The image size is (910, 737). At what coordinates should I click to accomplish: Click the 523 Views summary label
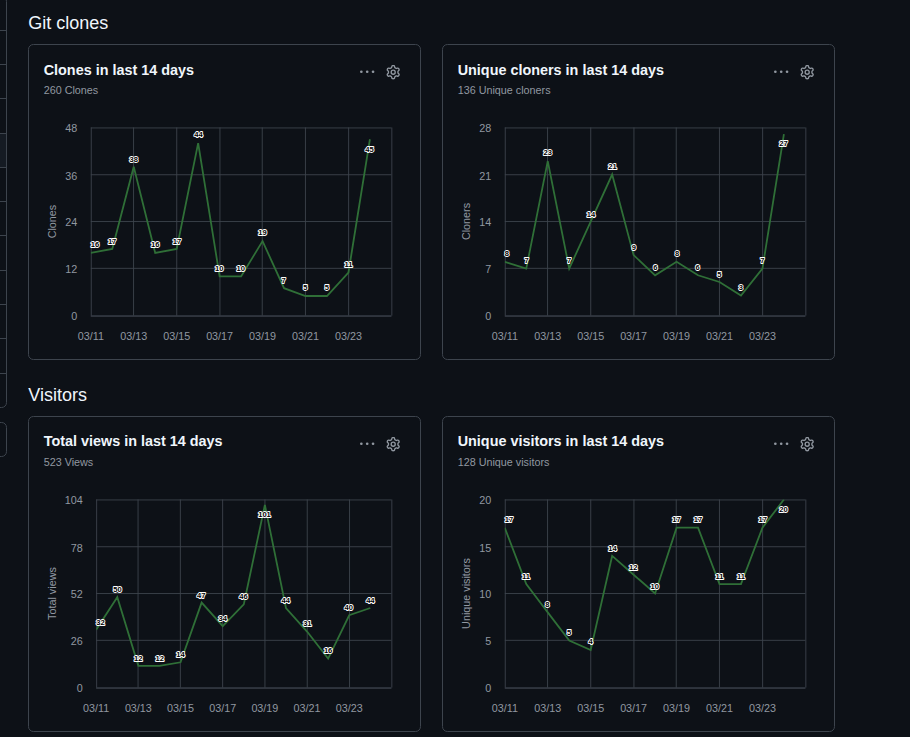68,462
